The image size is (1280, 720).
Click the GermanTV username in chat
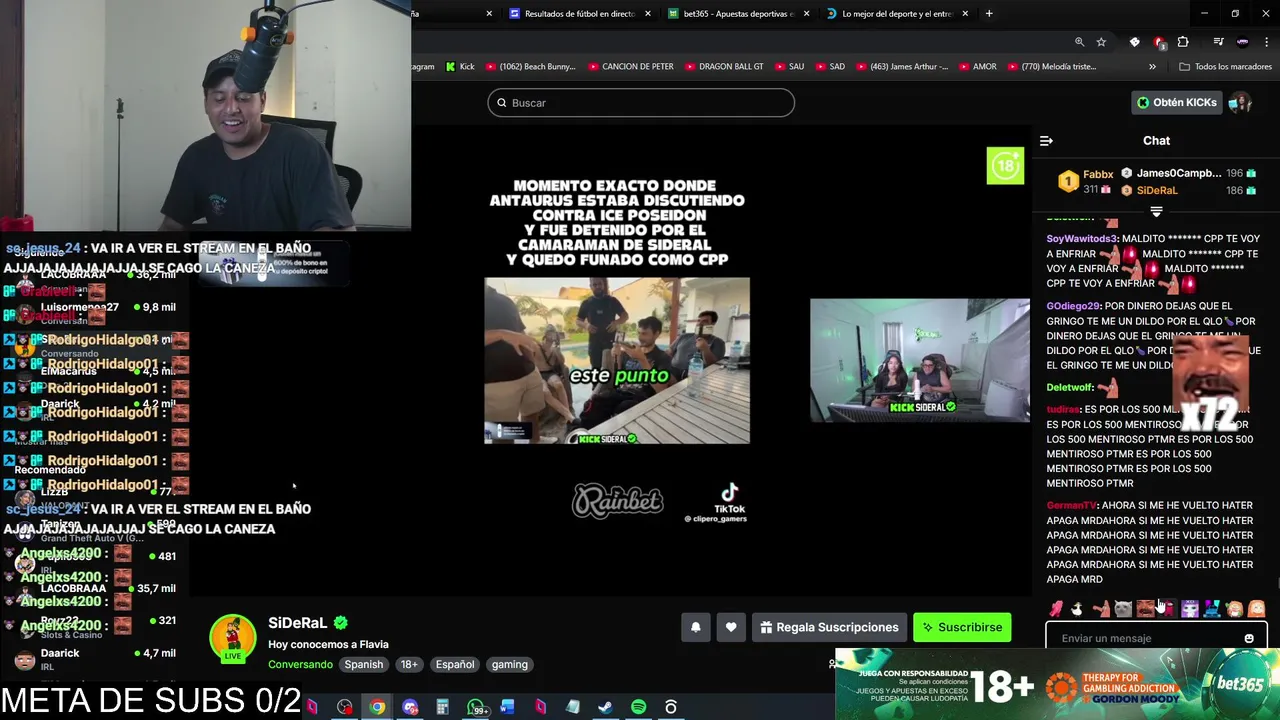tap(1071, 506)
